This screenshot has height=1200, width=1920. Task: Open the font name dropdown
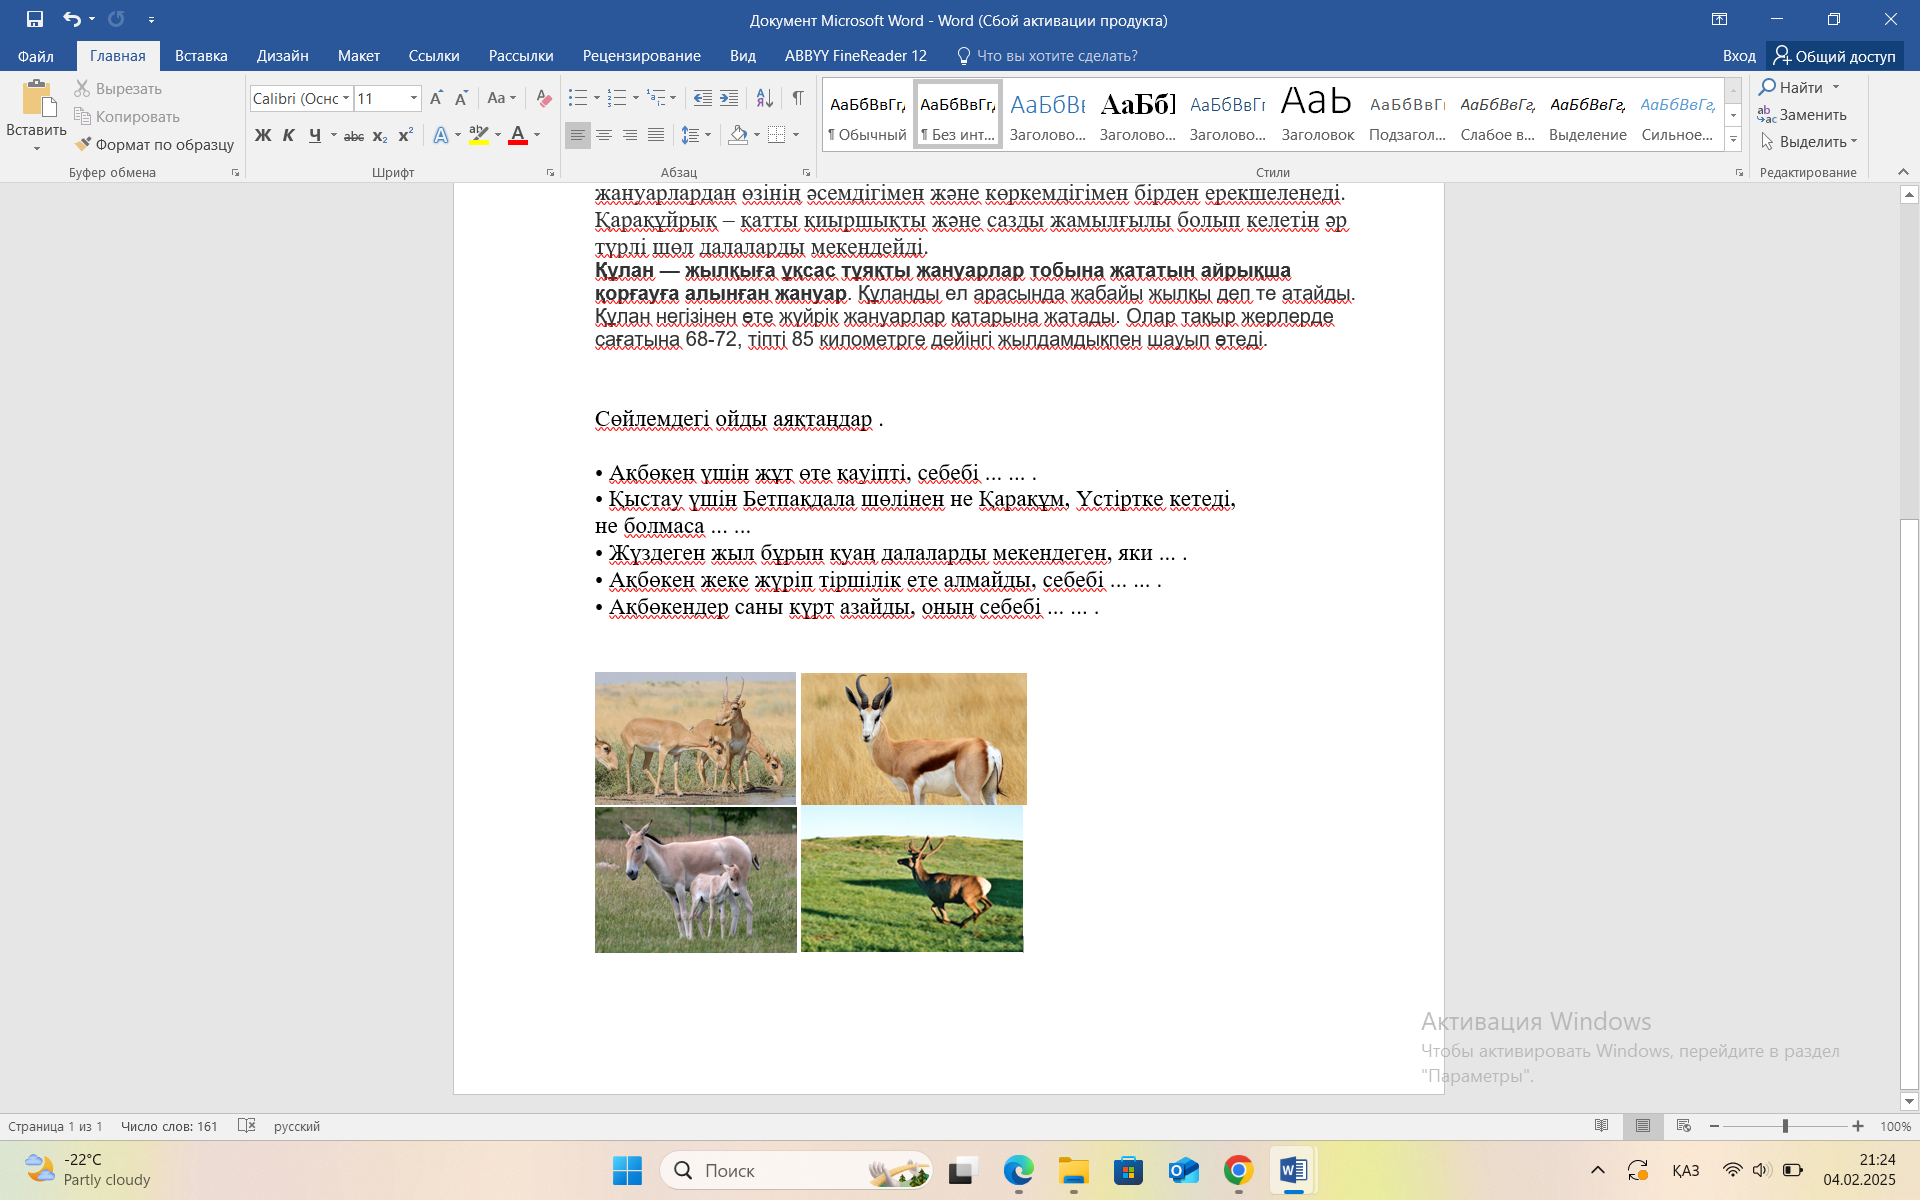pyautogui.click(x=346, y=98)
